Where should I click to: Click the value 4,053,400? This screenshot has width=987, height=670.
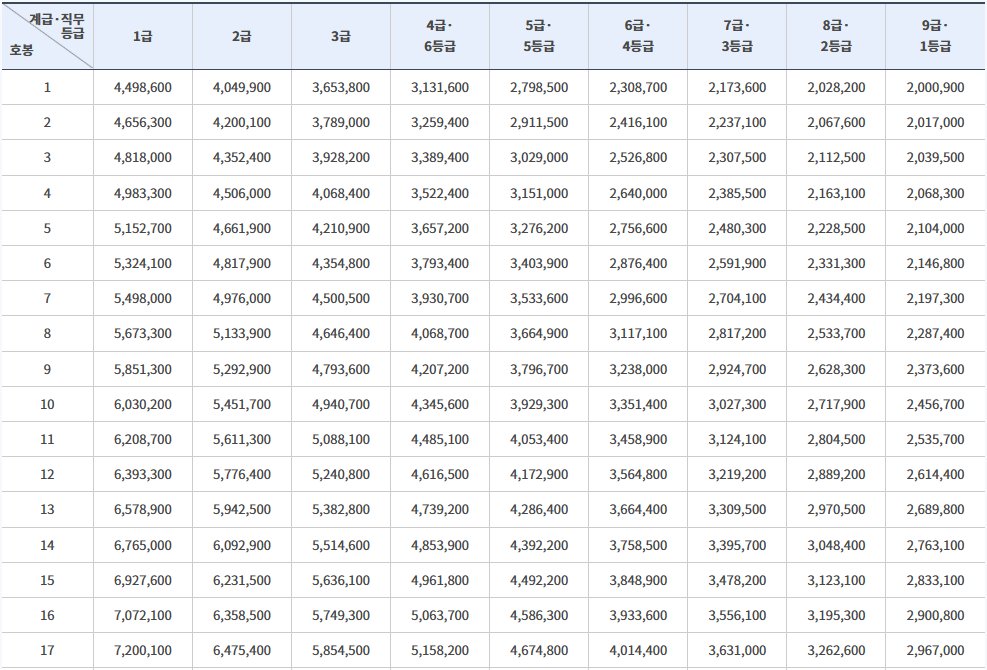539,440
